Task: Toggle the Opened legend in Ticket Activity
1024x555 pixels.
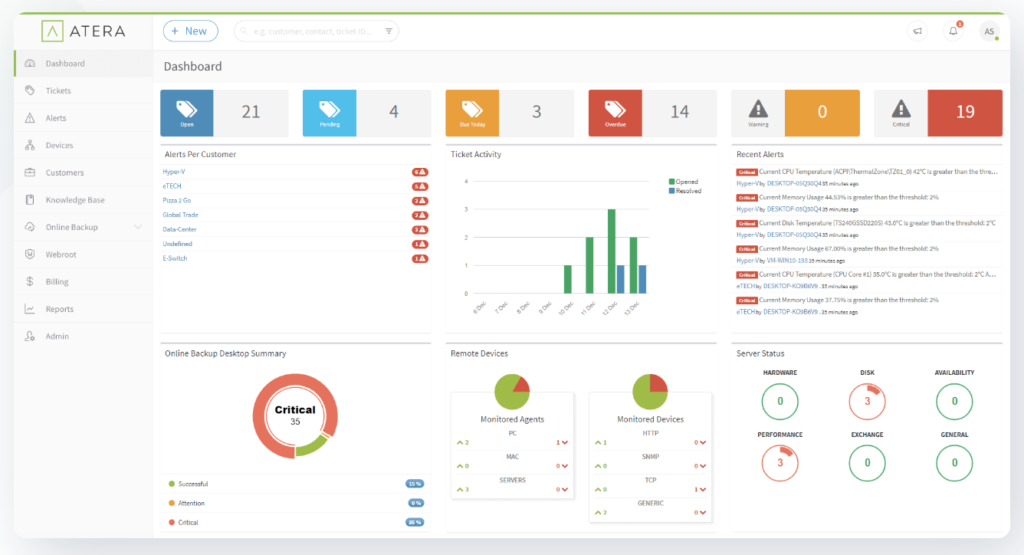Action: tap(684, 182)
